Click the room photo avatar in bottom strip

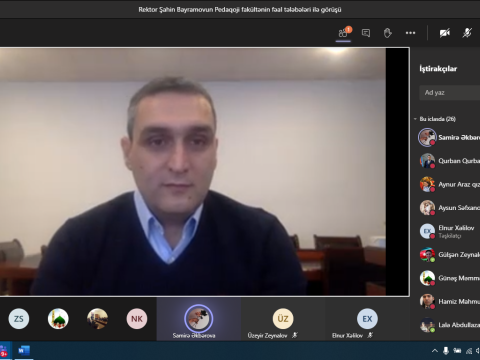97,319
